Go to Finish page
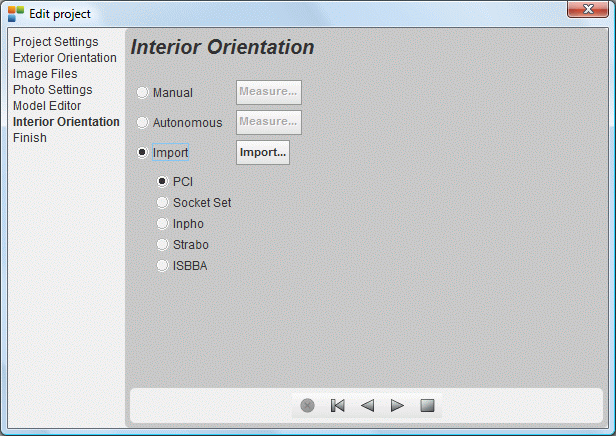The height and width of the screenshot is (436, 616). 30,138
